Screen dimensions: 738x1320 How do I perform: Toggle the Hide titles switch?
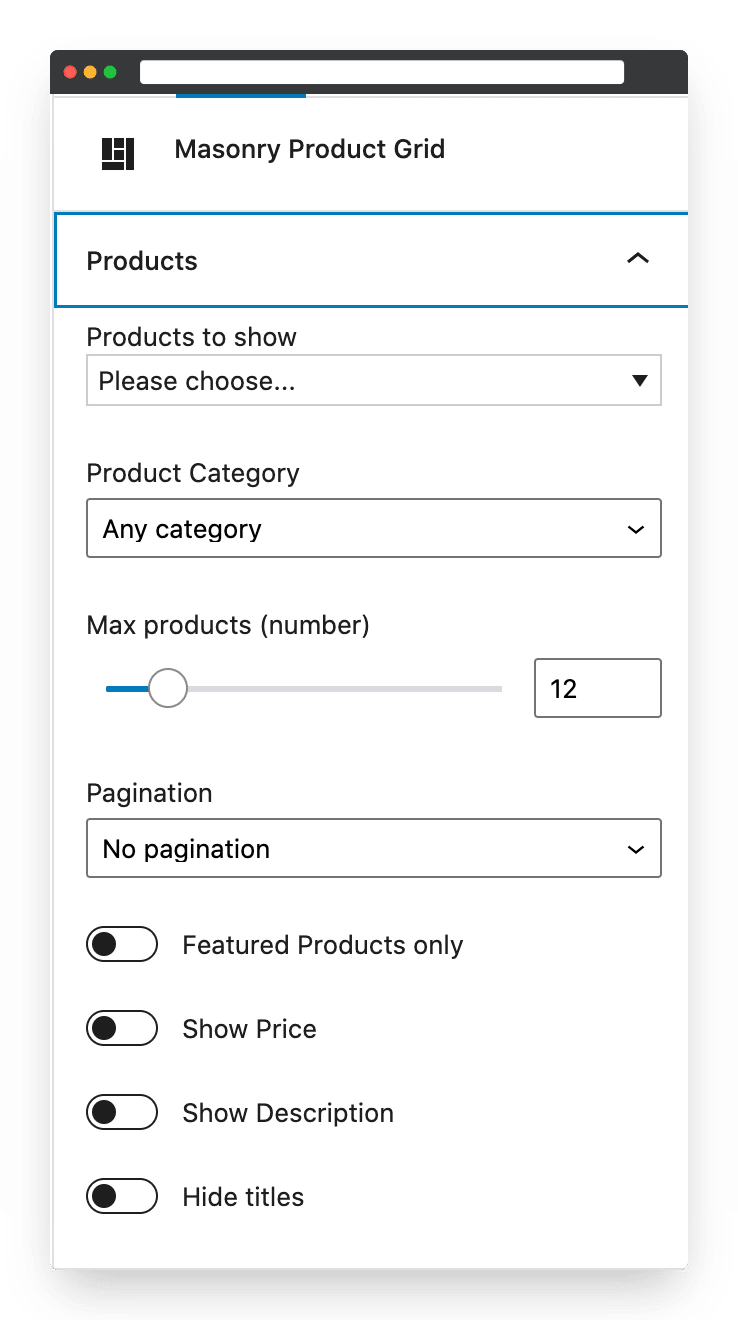[x=122, y=1197]
